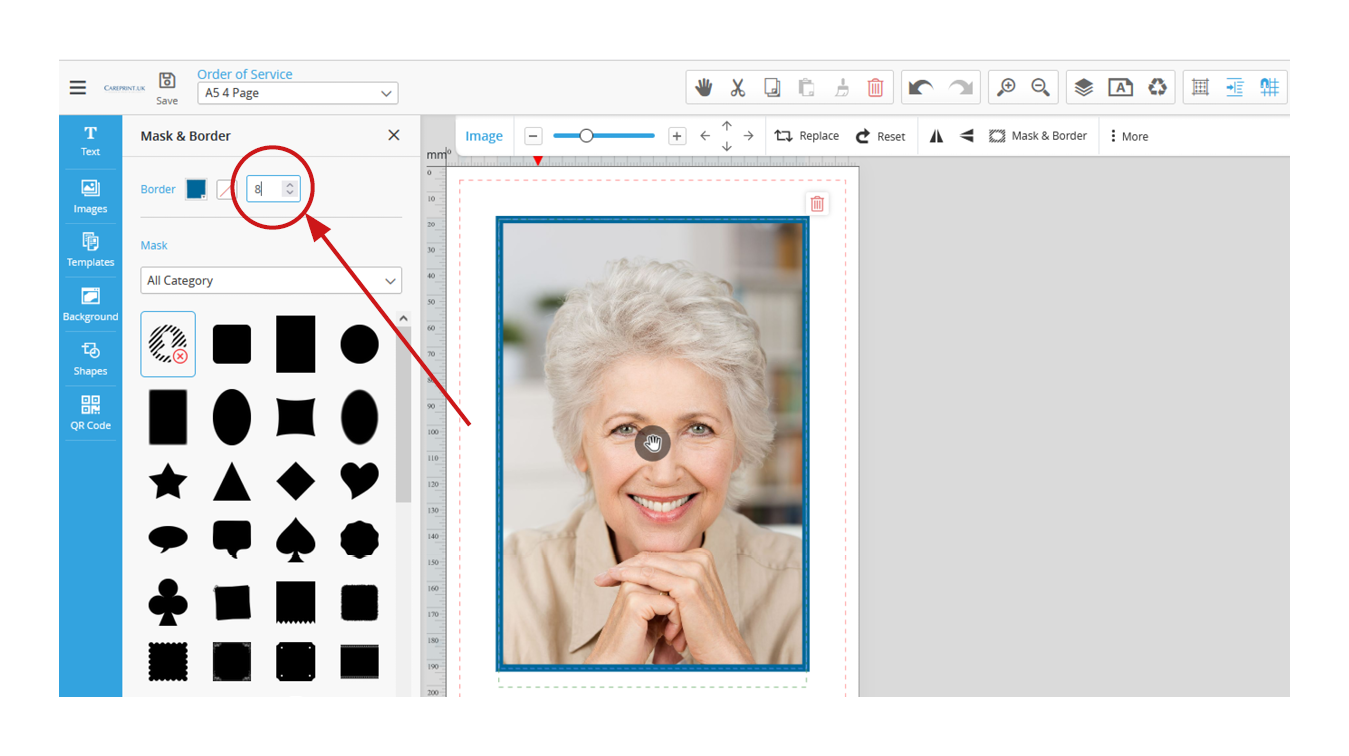Screen dimensions: 1349x756
Task: Select the pan hand tool in top toolbar
Action: pyautogui.click(x=704, y=88)
